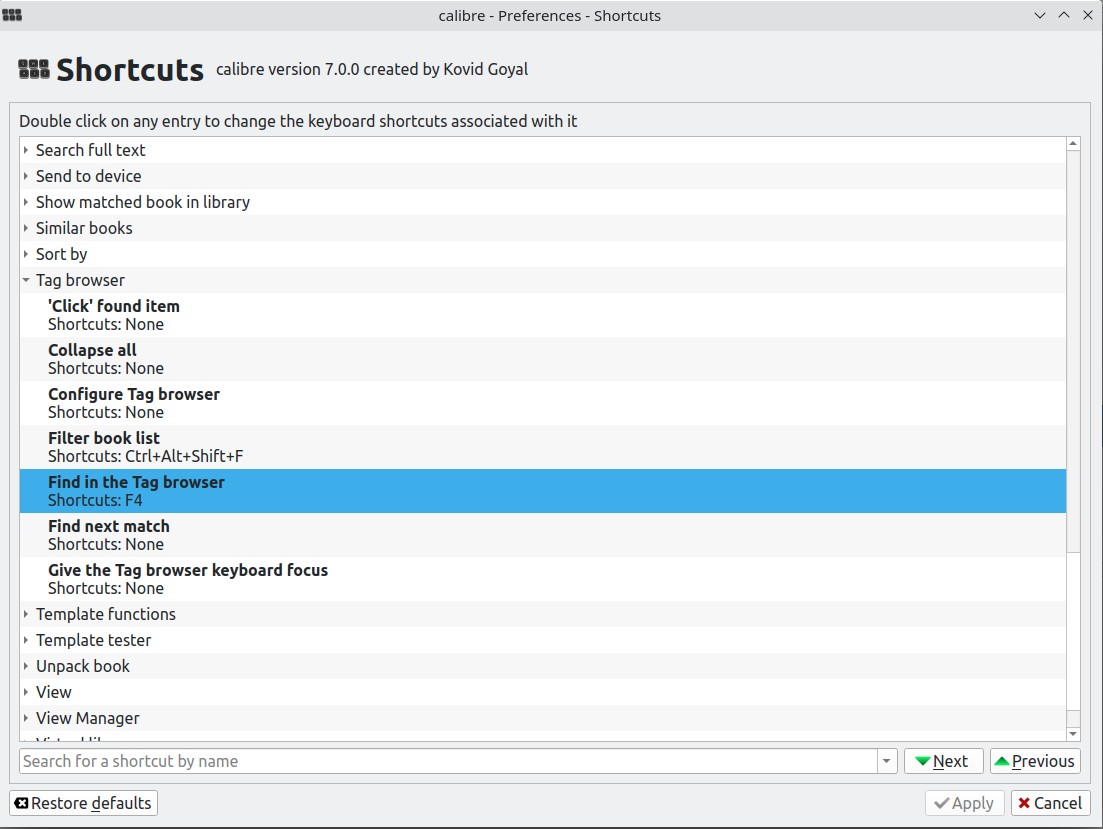Close the Preferences window
This screenshot has height=829, width=1103.
[x=1088, y=15]
